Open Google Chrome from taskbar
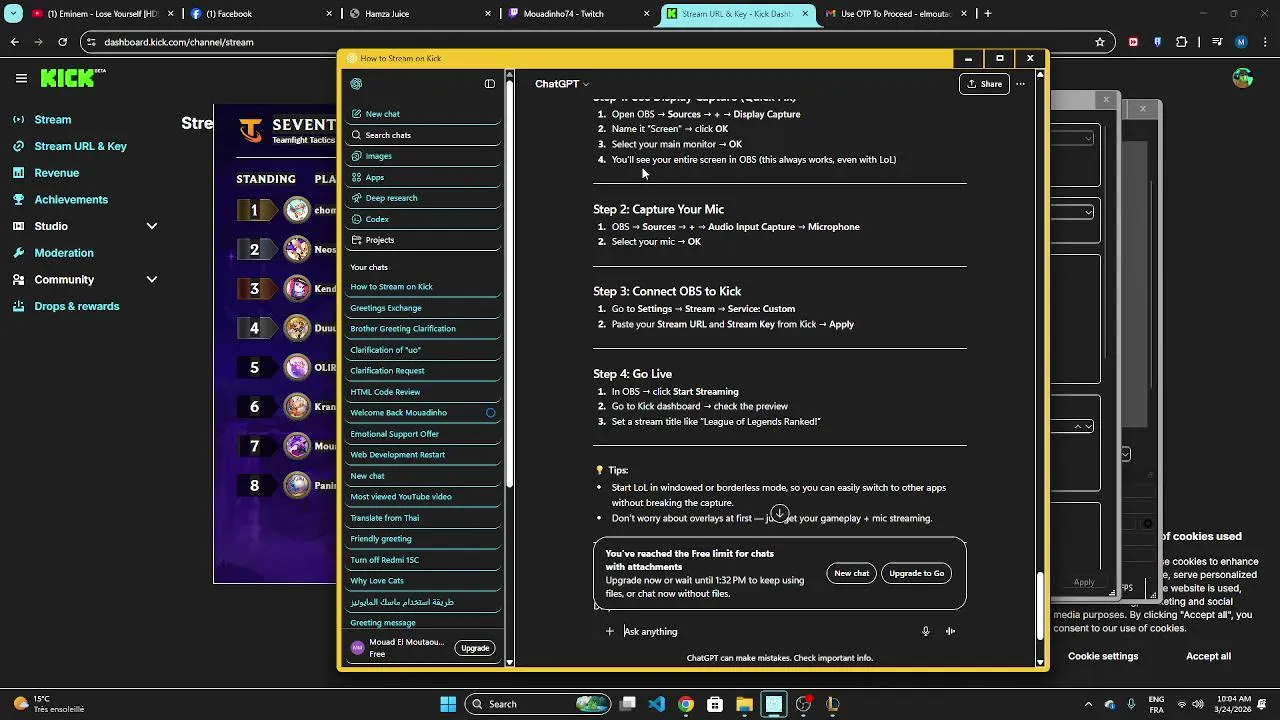 [x=686, y=704]
